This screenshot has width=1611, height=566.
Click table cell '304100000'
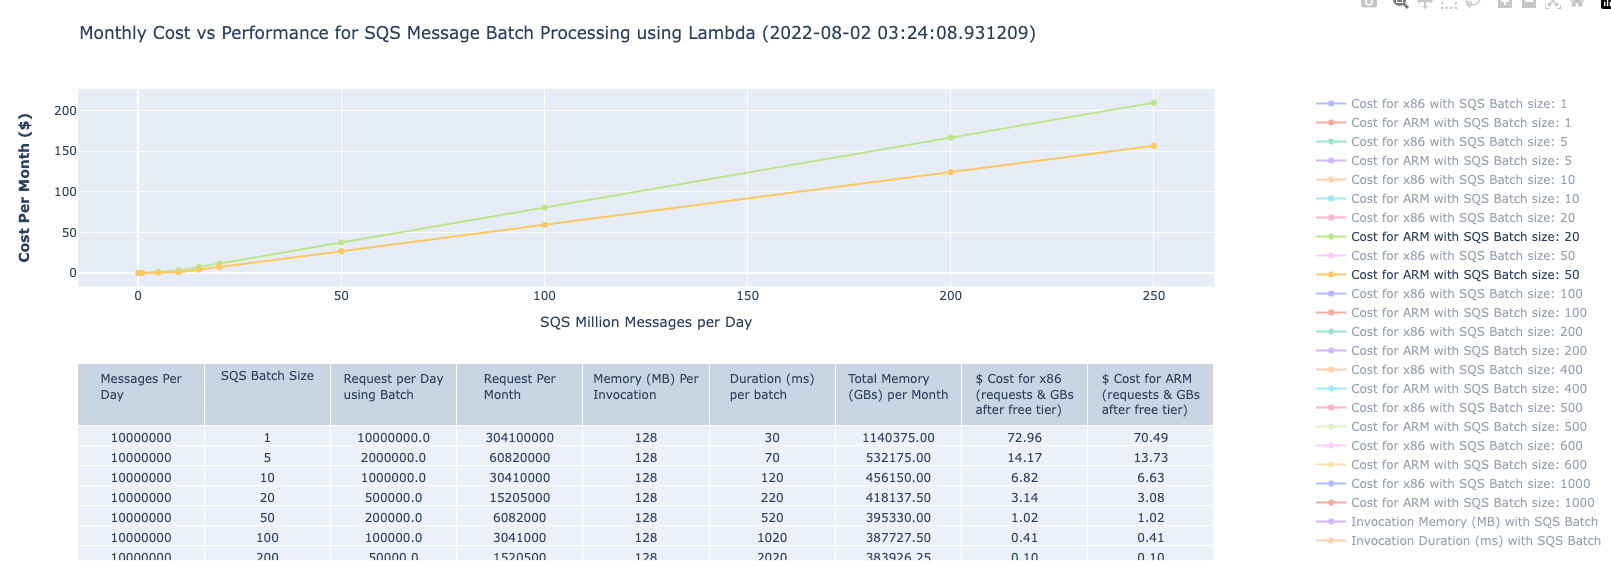519,438
